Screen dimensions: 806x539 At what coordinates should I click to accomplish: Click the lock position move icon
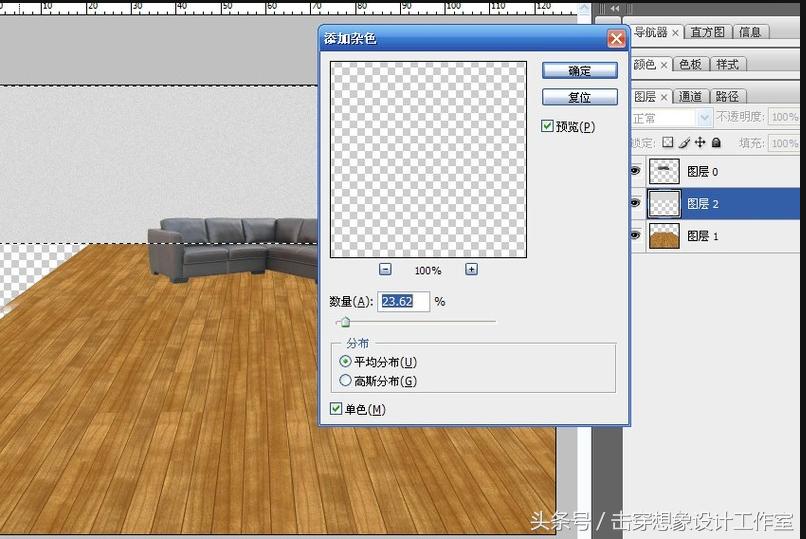coord(700,143)
